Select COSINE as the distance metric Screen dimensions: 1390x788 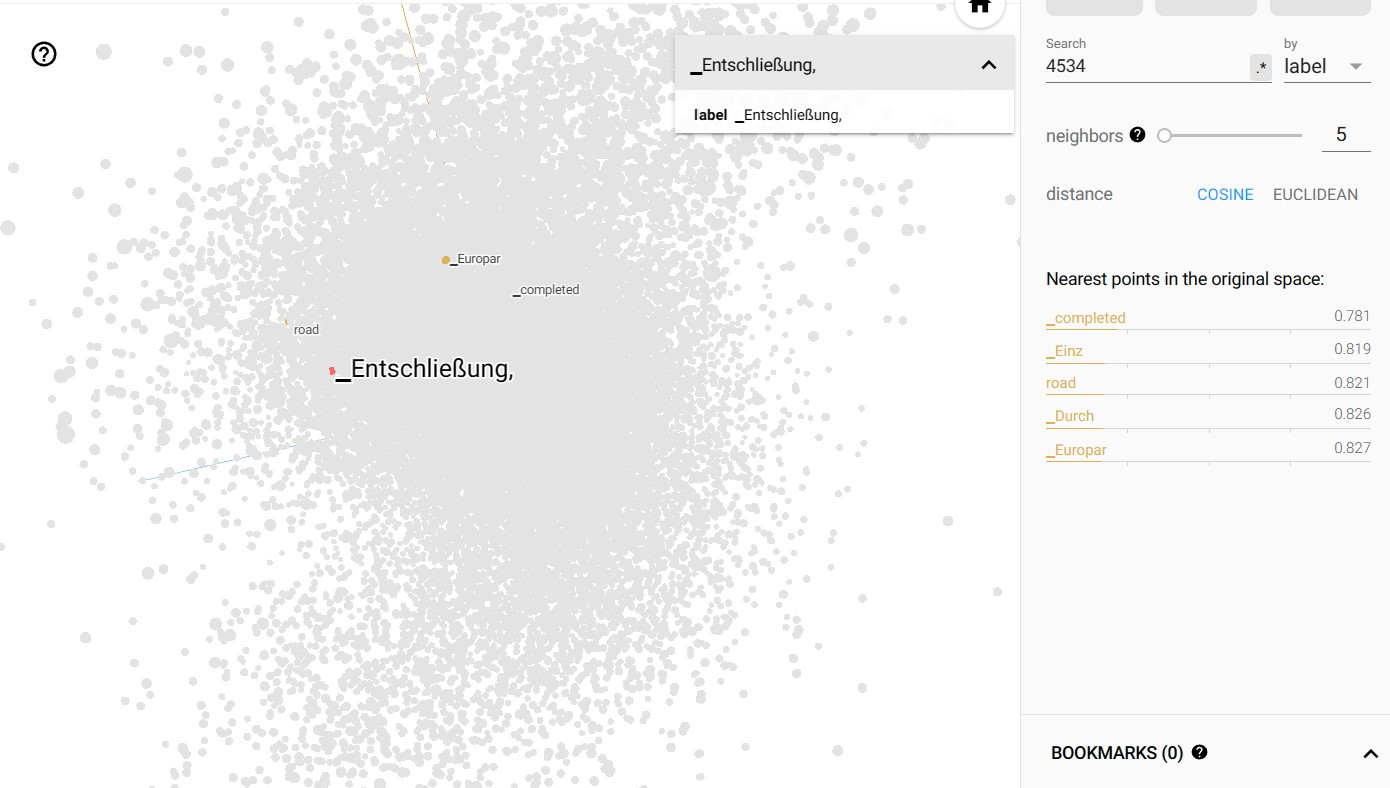[x=1225, y=194]
